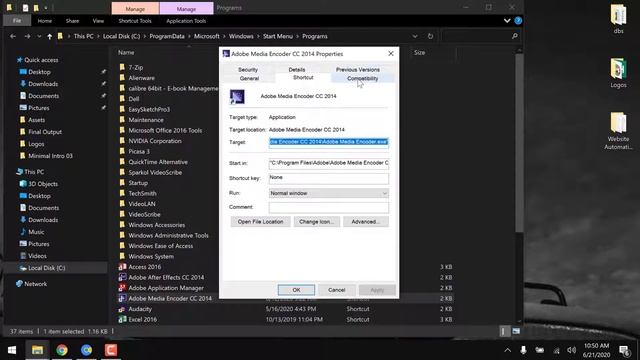This screenshot has width=640, height=360.
Task: Click Start Menu in address breadcrumb
Action: 278,36
